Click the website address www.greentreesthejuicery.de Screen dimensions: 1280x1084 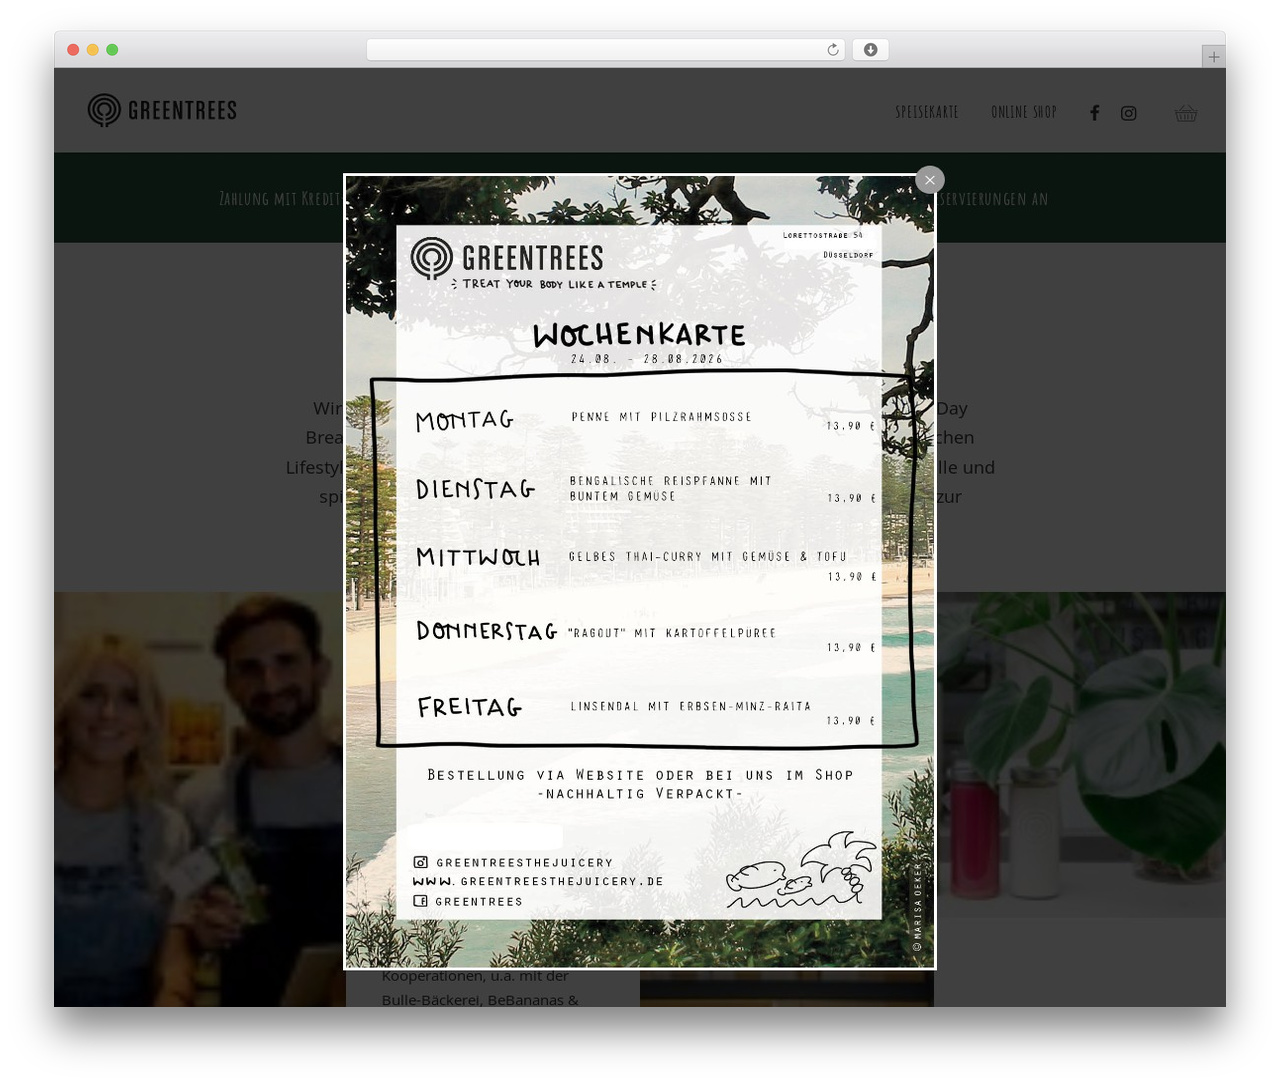(538, 881)
